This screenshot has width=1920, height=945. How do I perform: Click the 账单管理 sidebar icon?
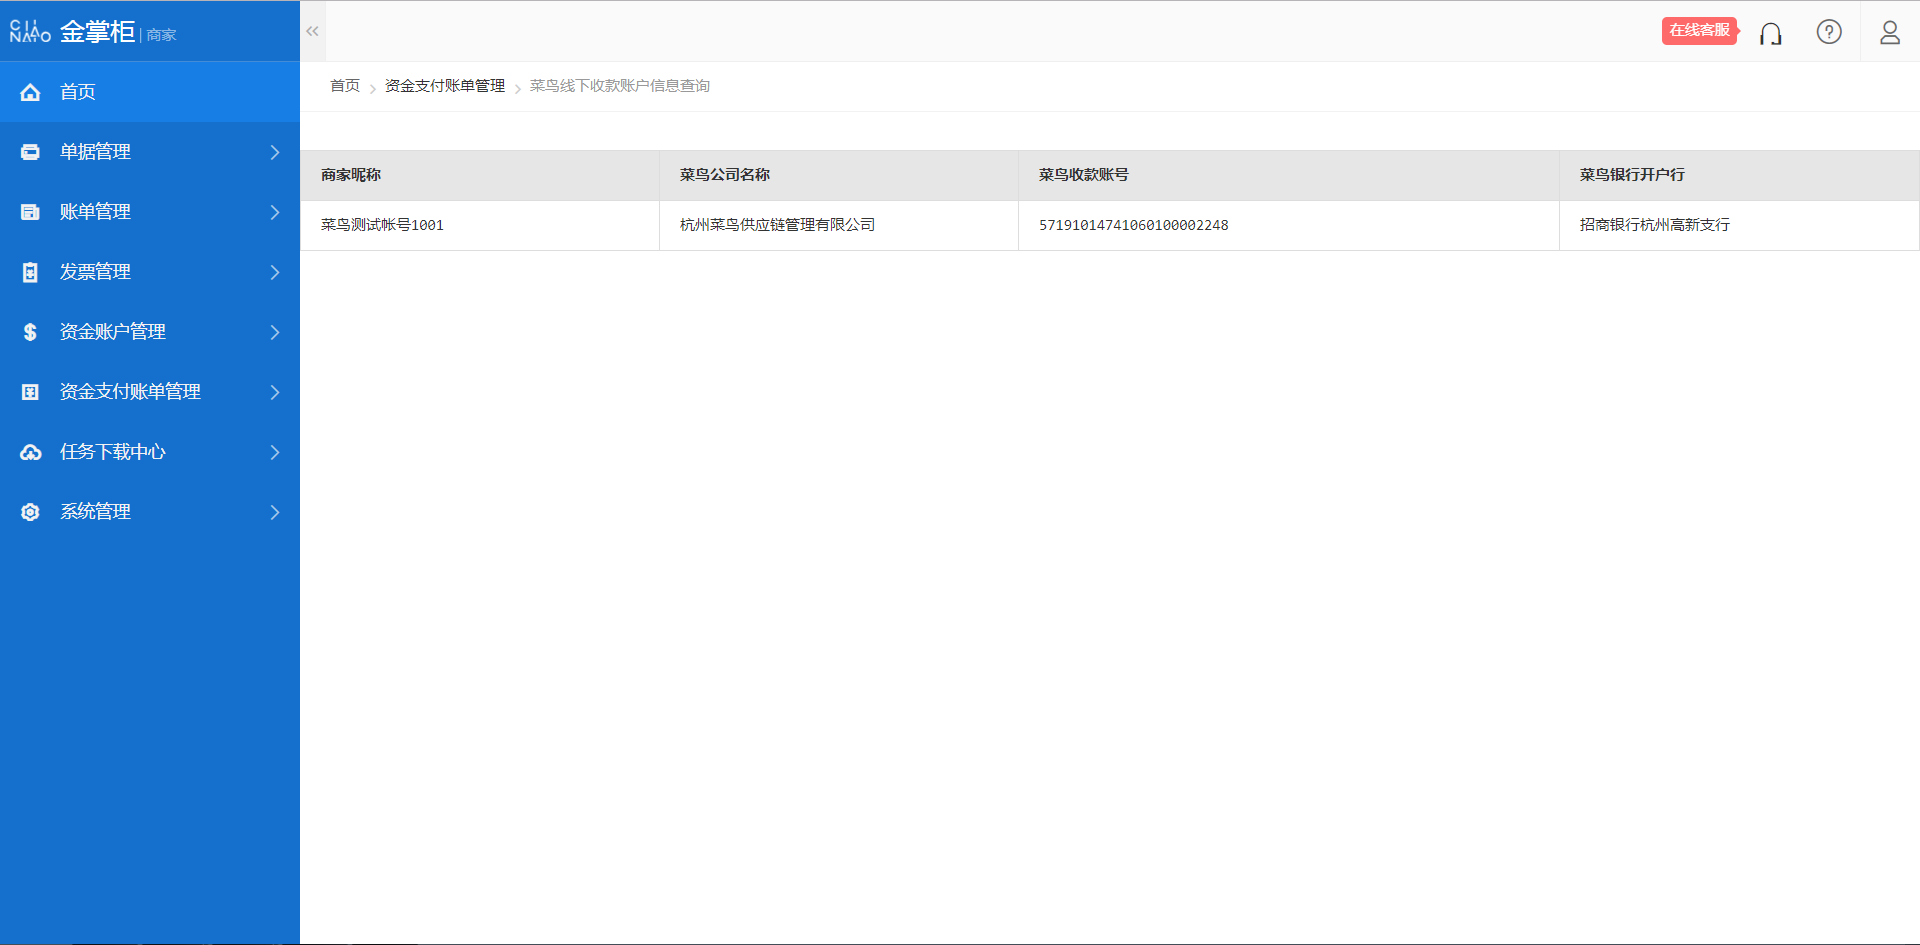coord(30,212)
